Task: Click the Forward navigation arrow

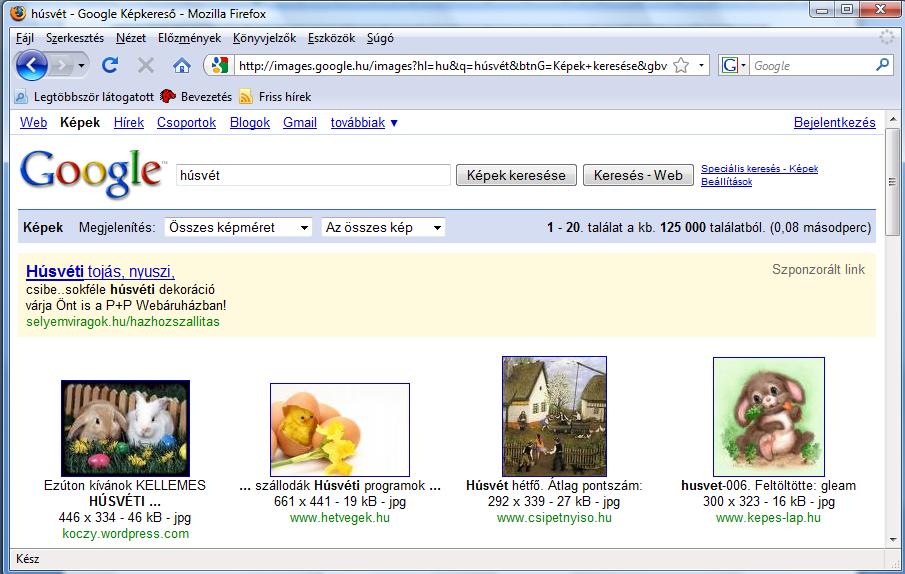Action: click(60, 66)
